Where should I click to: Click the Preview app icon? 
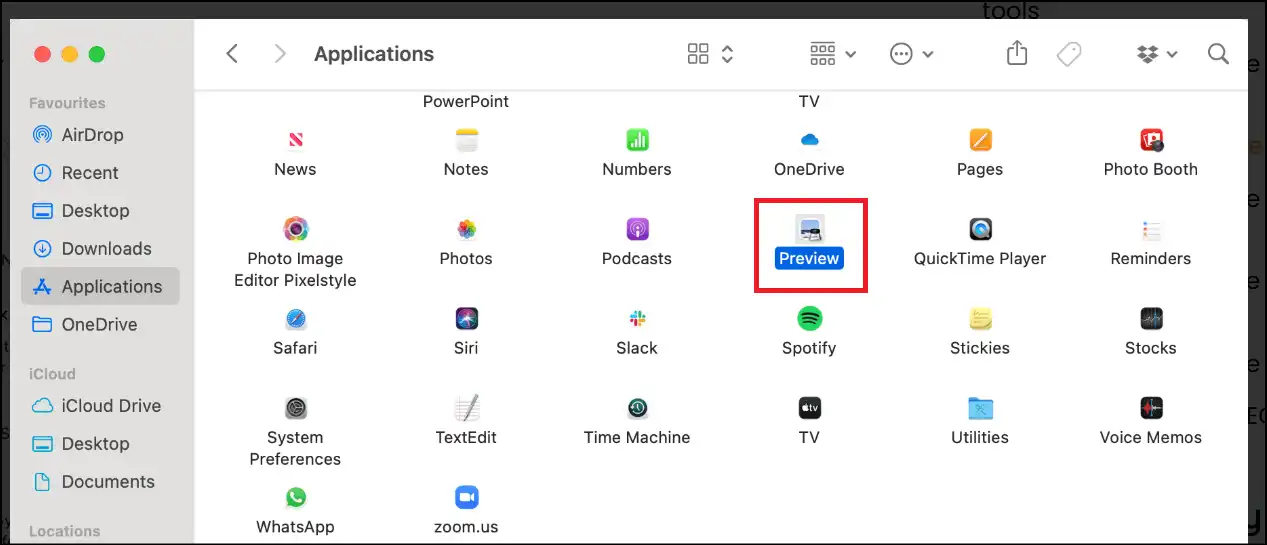pos(809,229)
